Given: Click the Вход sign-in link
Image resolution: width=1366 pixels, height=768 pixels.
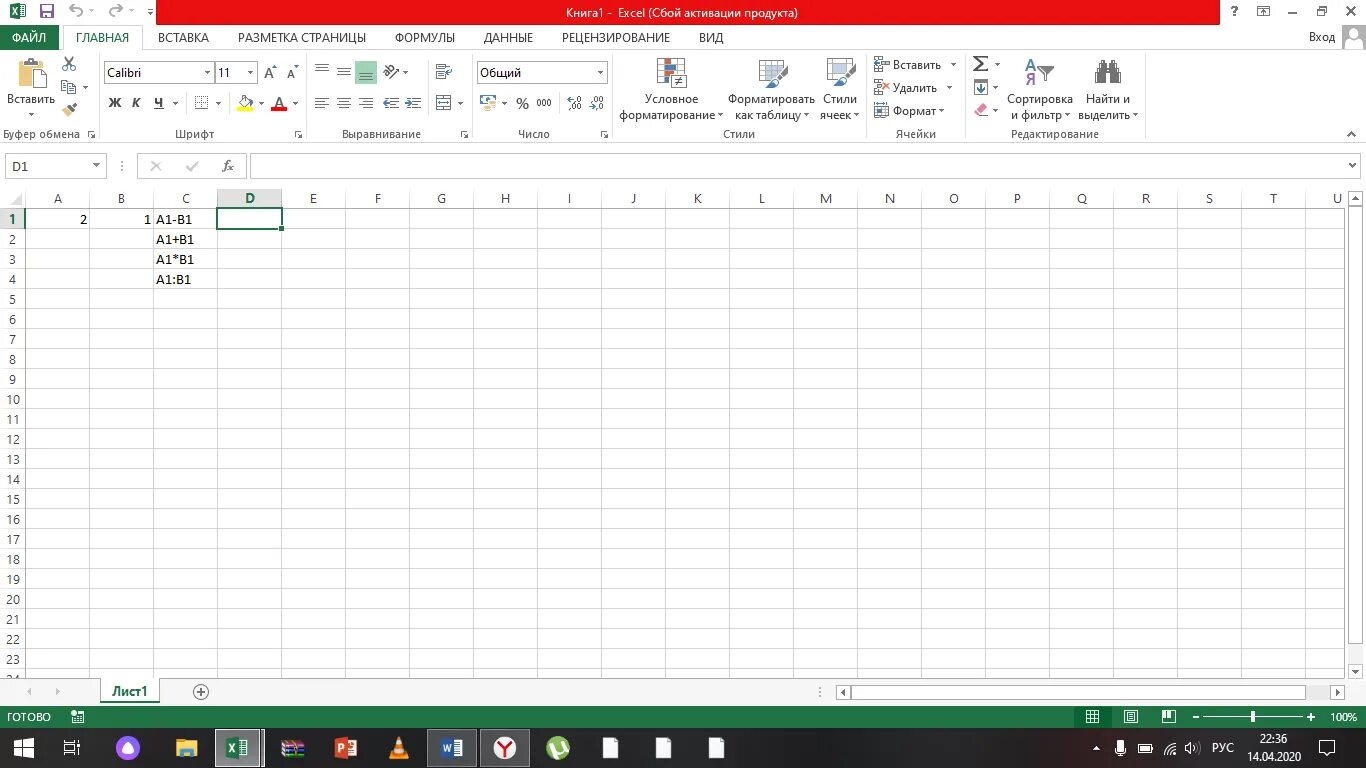Looking at the screenshot, I should pos(1322,37).
